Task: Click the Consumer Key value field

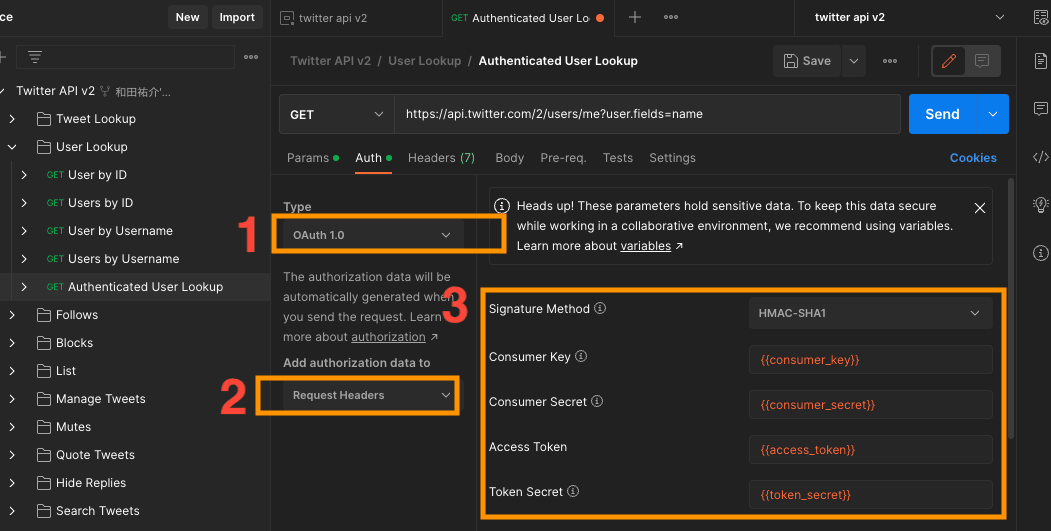Action: click(870, 360)
